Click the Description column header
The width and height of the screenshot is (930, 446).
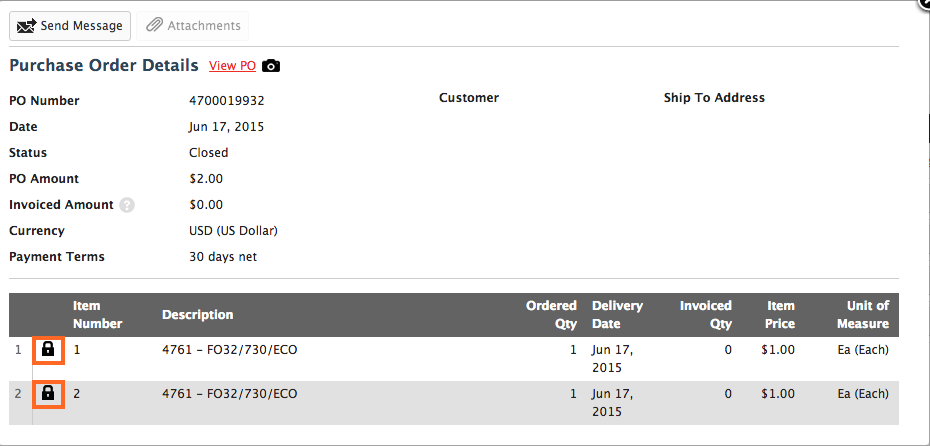pos(198,314)
